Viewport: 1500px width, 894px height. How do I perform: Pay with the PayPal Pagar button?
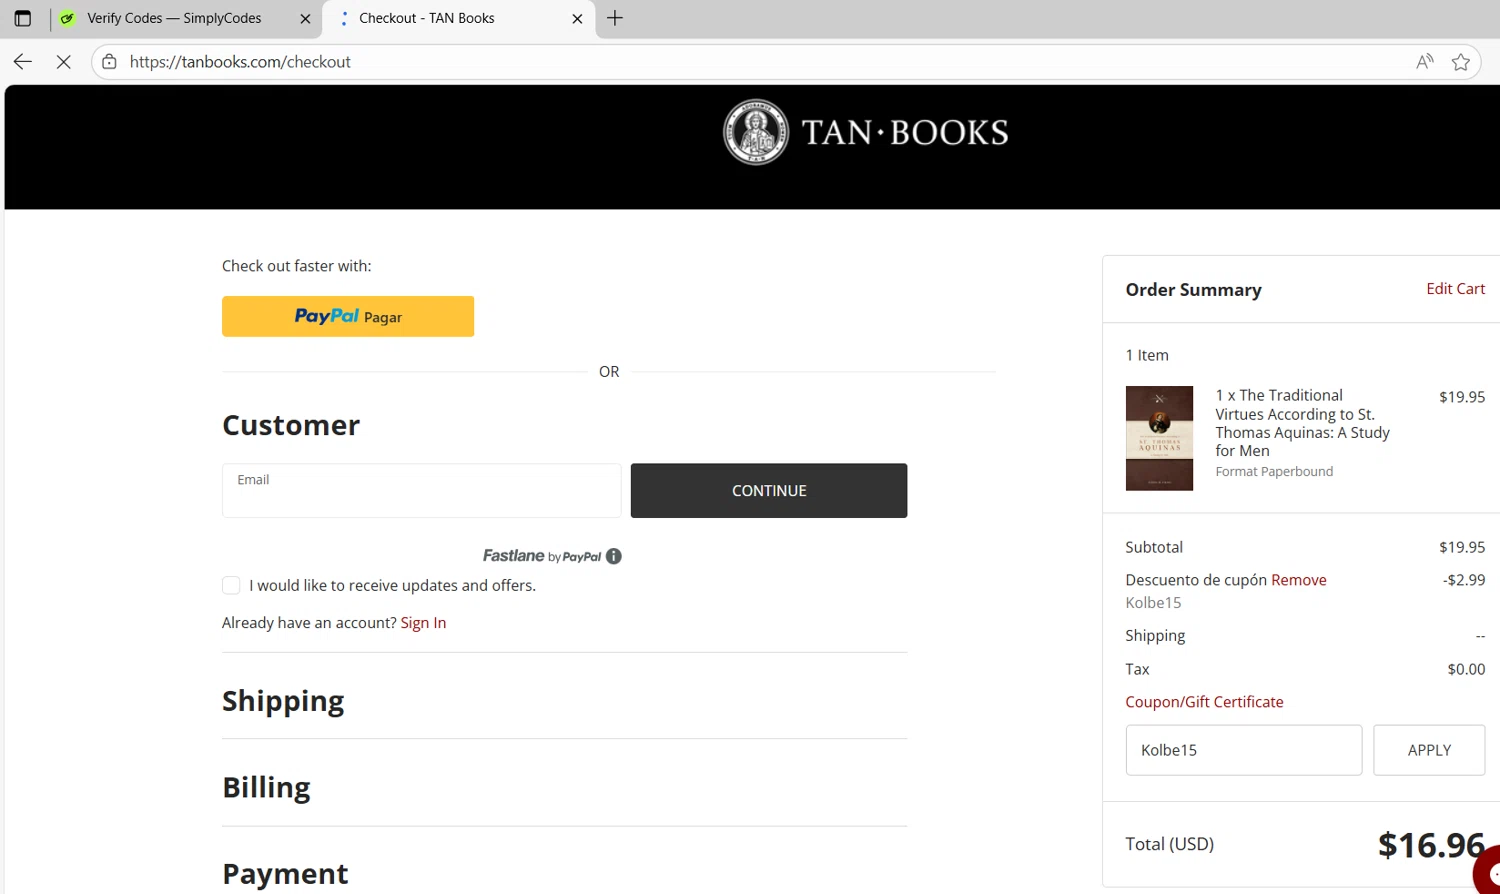click(x=348, y=316)
